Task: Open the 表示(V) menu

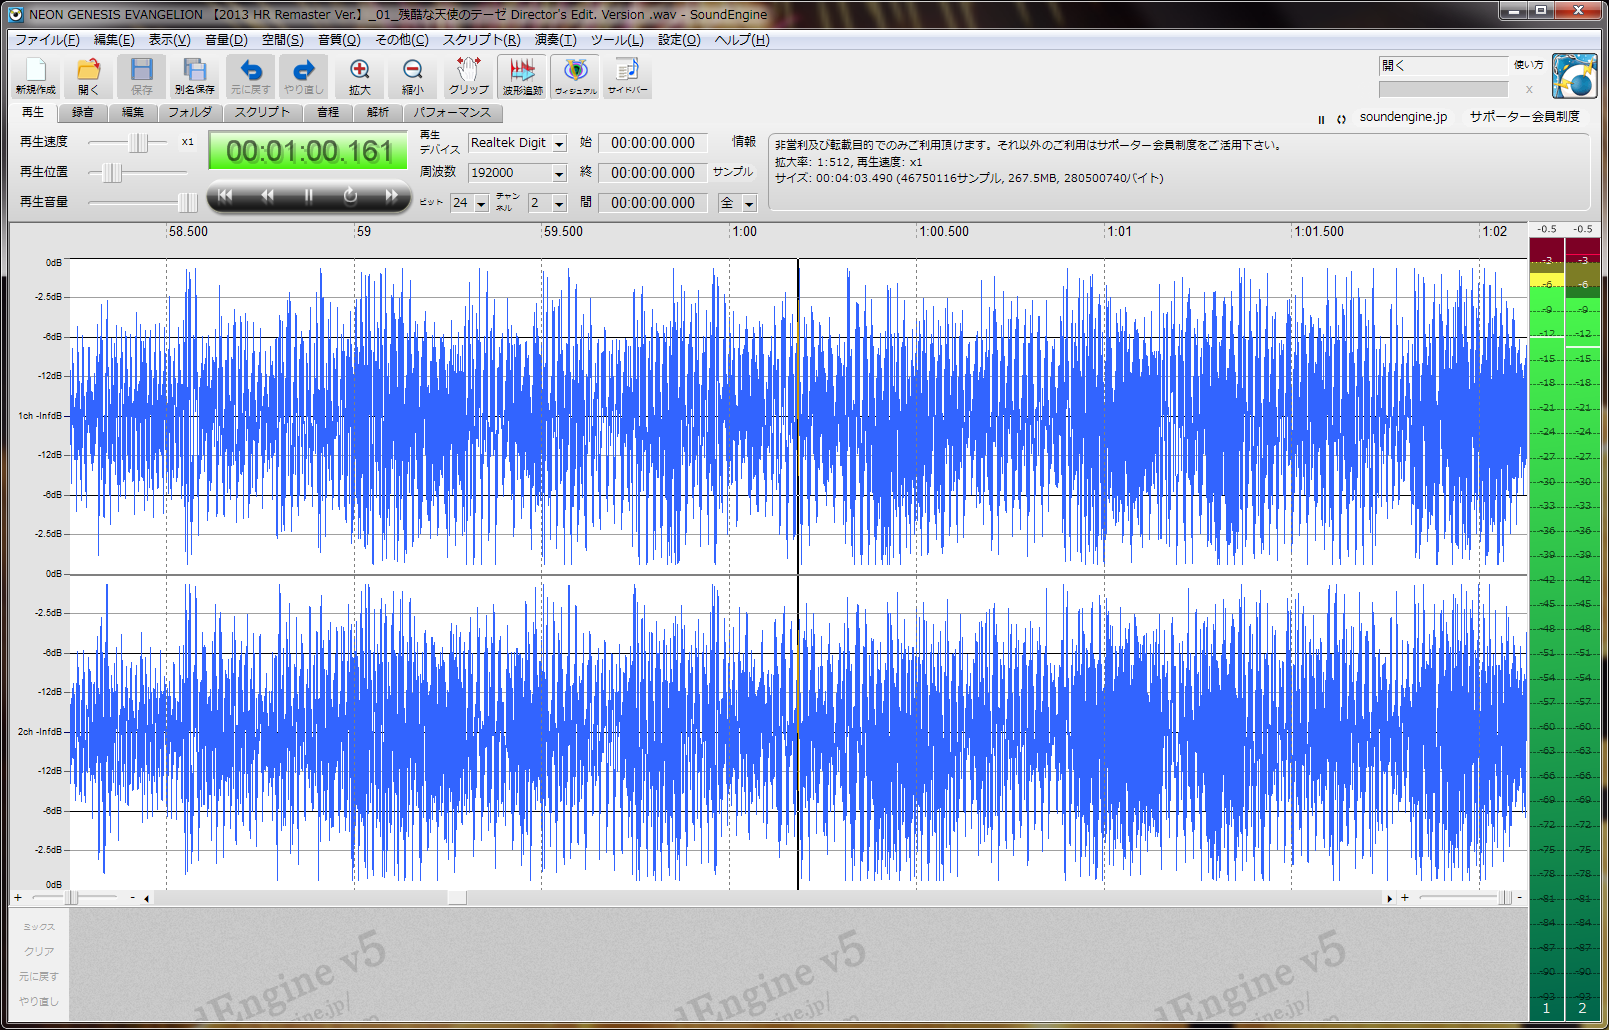Action: pos(169,40)
